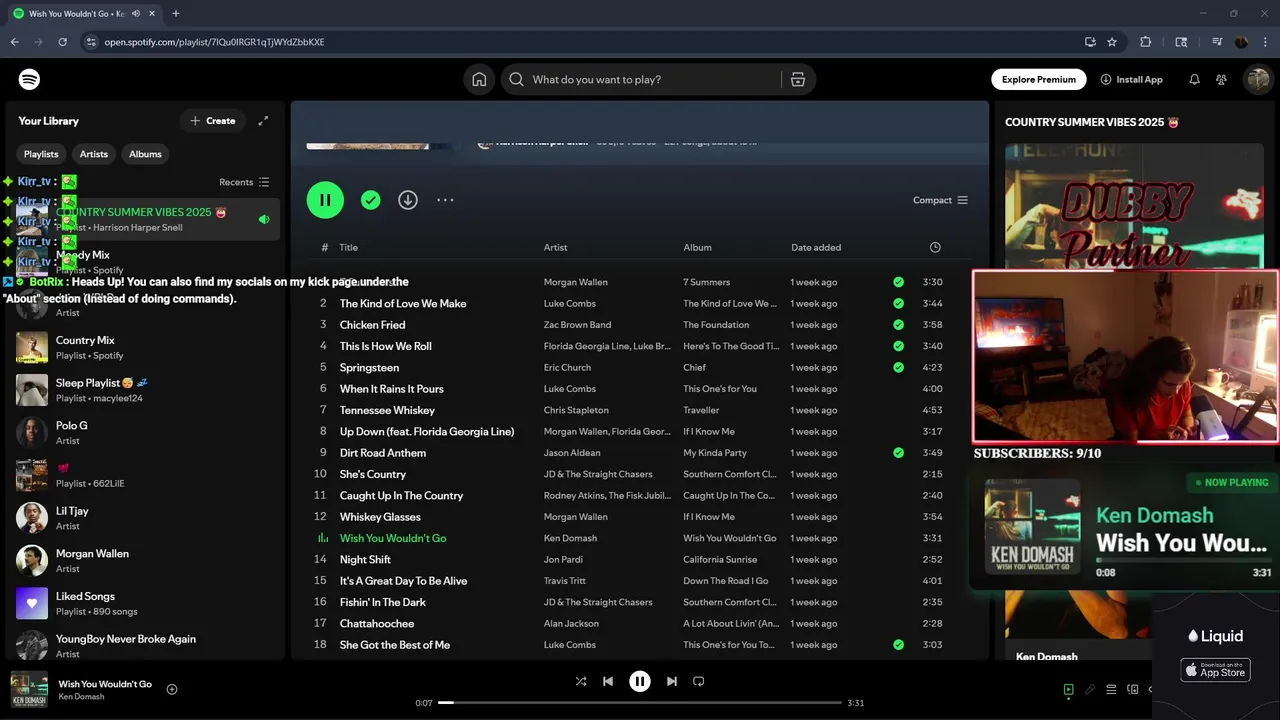1280x720 pixels.
Task: Download the playlist with arrow icon
Action: (408, 200)
